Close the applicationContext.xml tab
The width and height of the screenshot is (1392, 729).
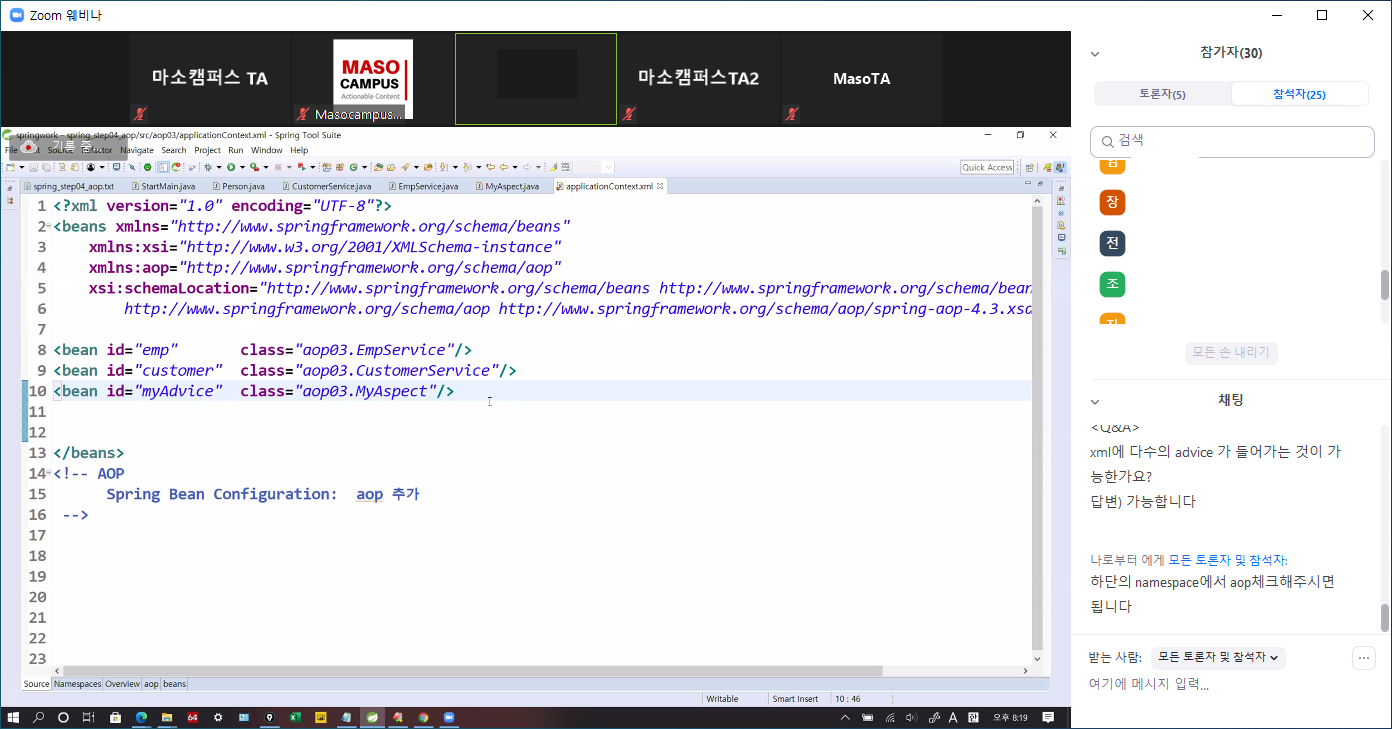point(660,186)
